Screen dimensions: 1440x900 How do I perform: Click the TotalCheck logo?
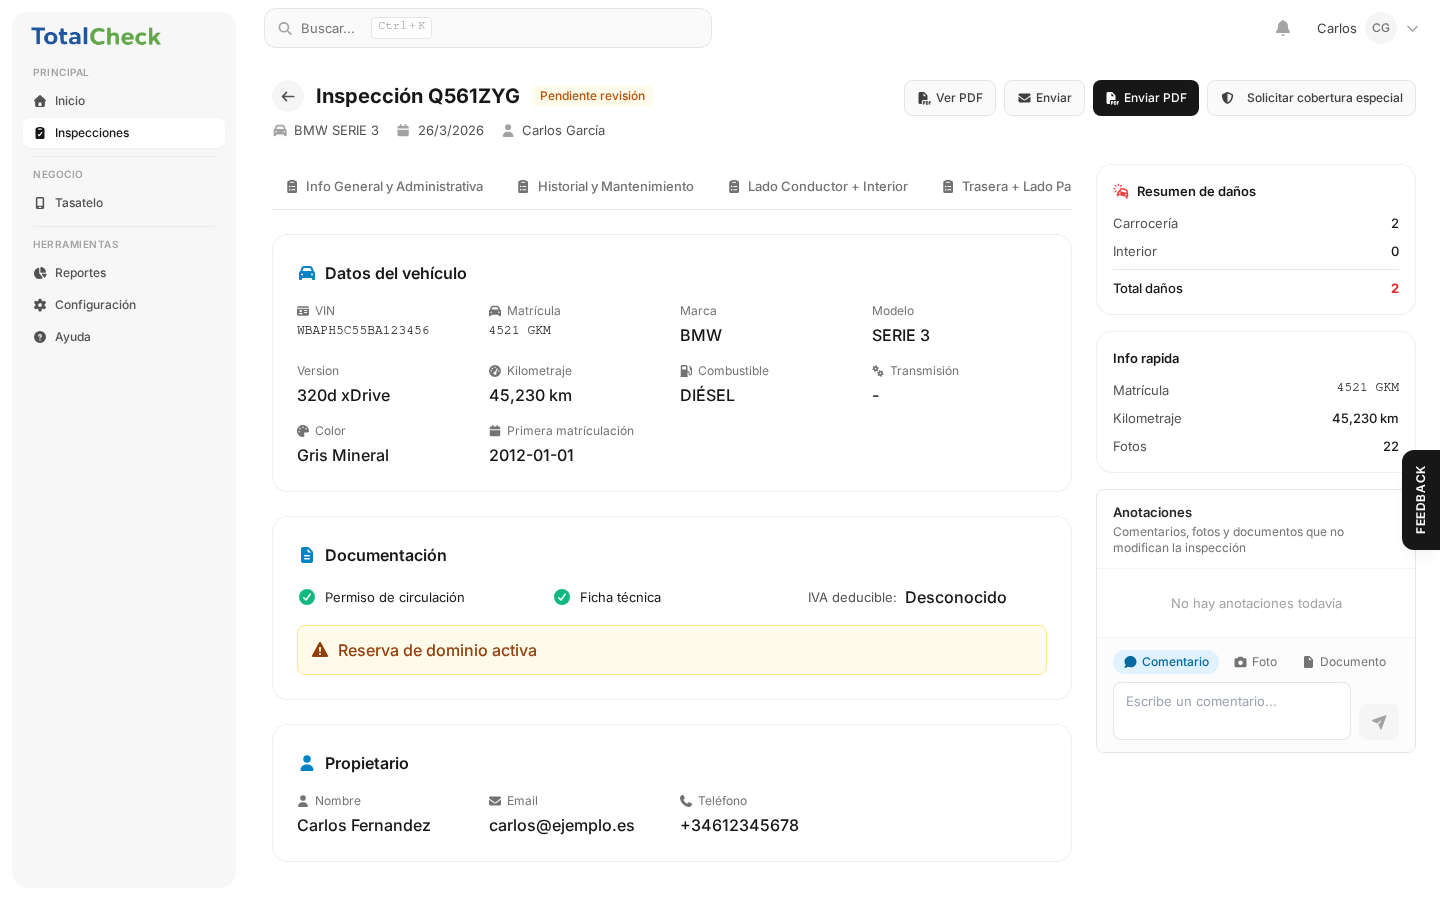coord(96,37)
